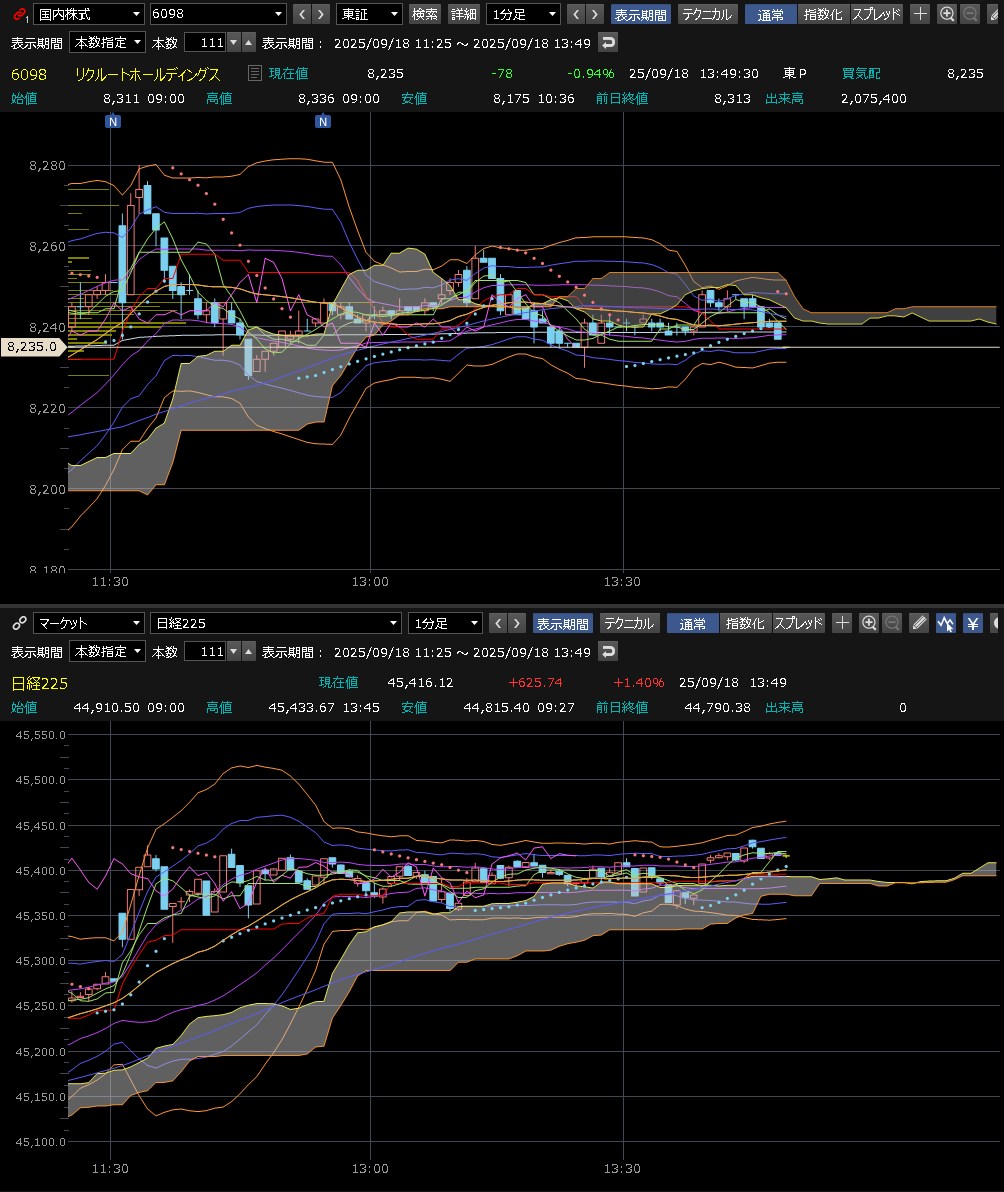Reset display period in the top chart

tap(608, 43)
